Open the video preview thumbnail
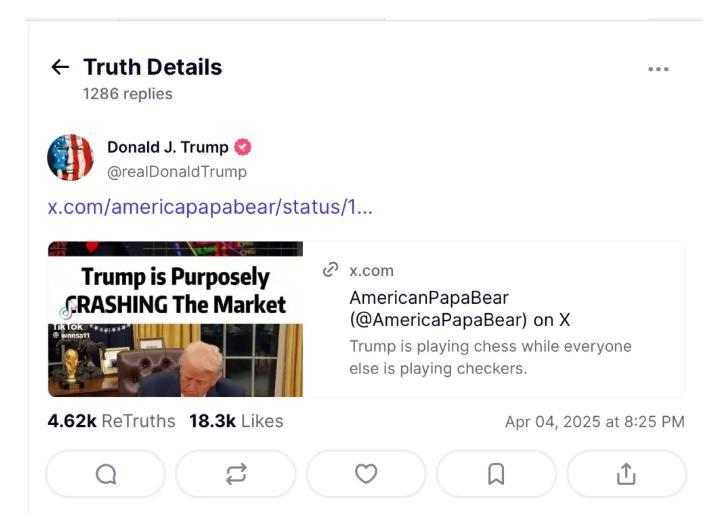 [175, 319]
